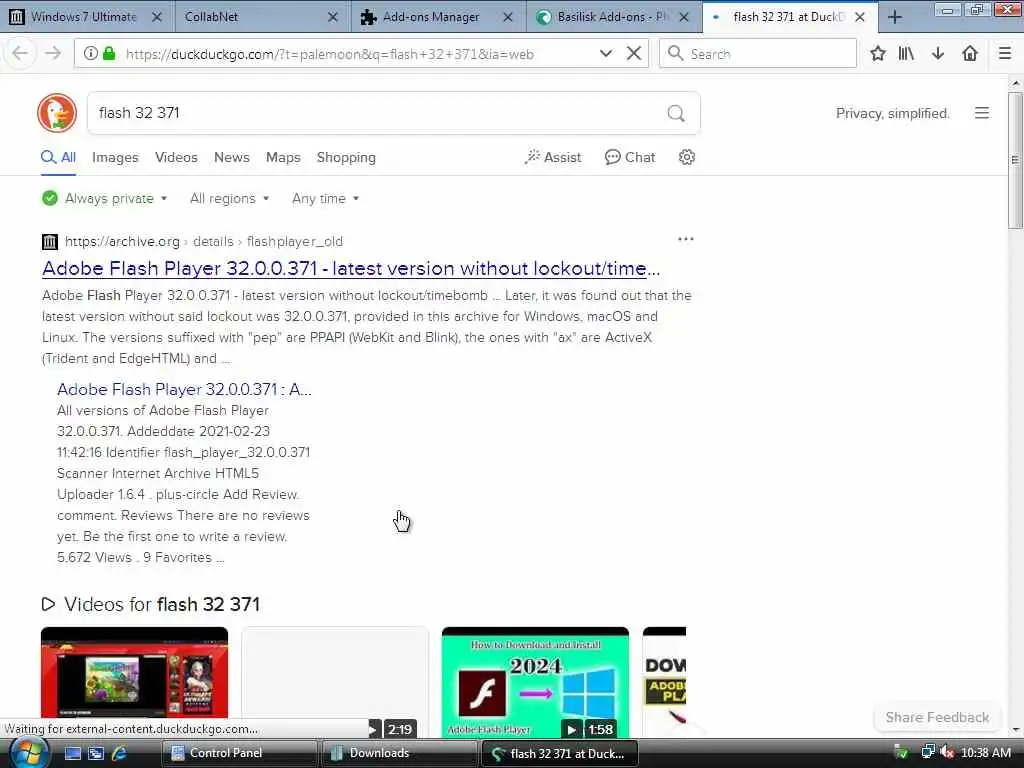The image size is (1024, 768).
Task: Click the Videos for flash 32 371 heading
Action: coord(151,604)
